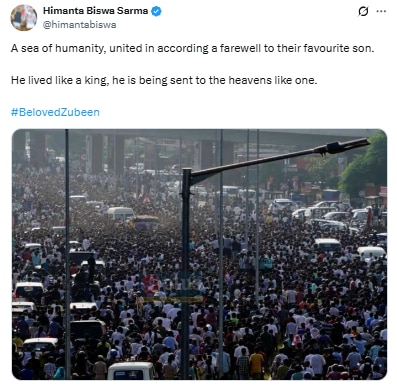Viewport: 397px width, 387px height.
Task: Open the #BelovedZubeen hashtag
Action: pyautogui.click(x=55, y=112)
